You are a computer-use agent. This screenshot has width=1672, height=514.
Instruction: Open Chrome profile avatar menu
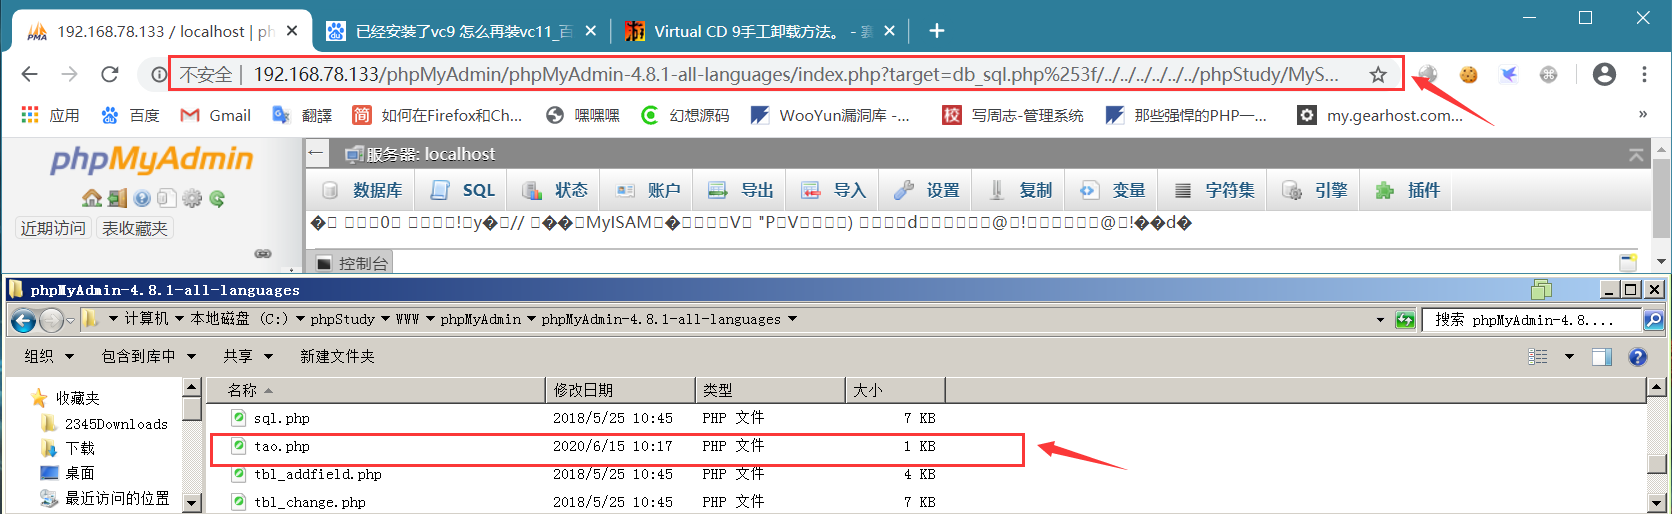click(x=1604, y=74)
